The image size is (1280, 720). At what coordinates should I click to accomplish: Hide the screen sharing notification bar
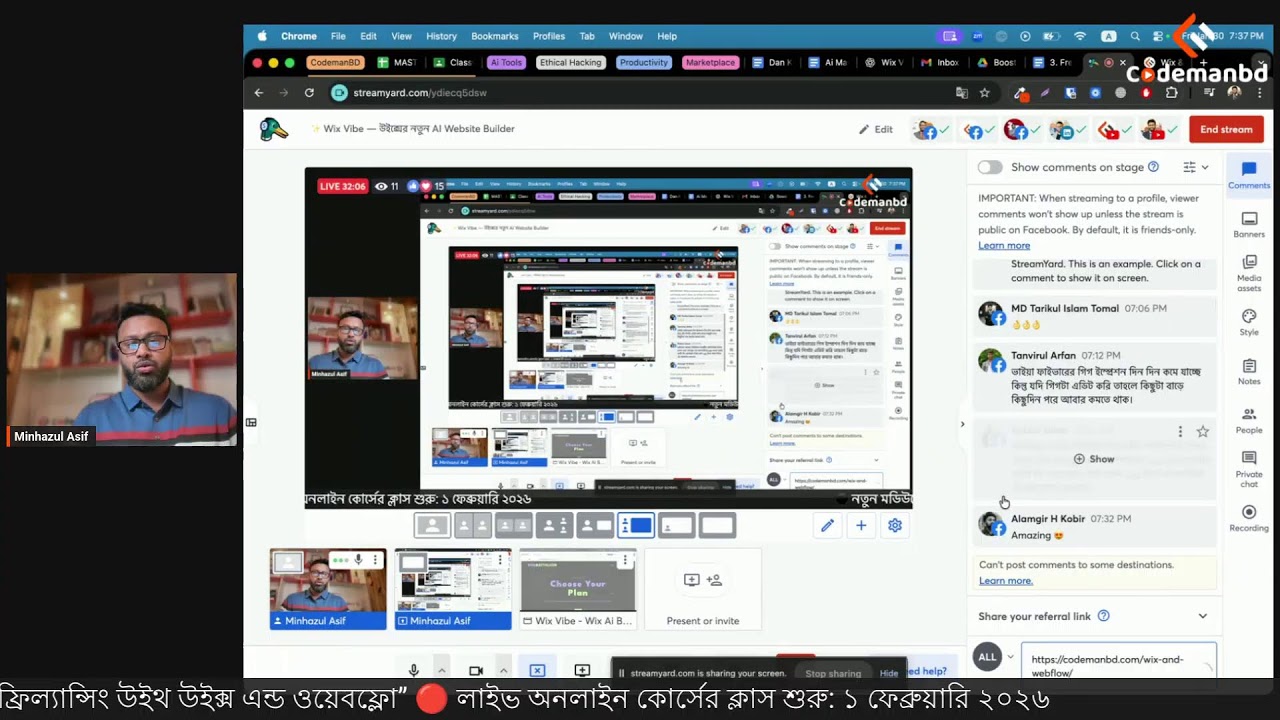point(889,673)
